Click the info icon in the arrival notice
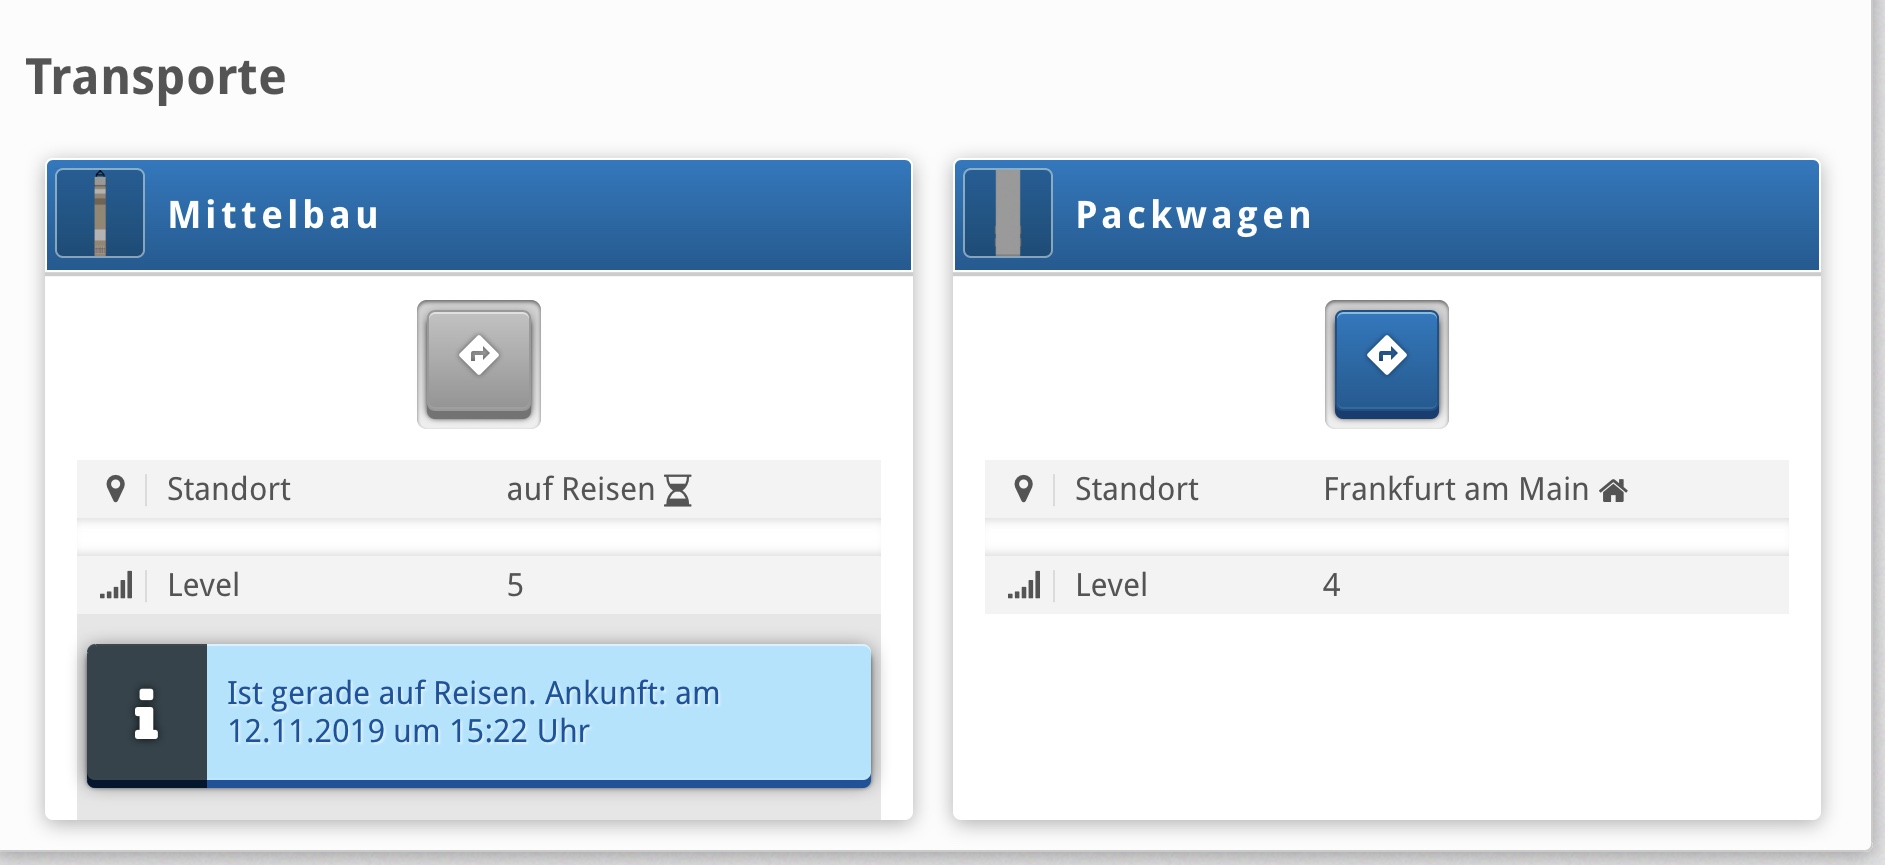 click(x=147, y=714)
